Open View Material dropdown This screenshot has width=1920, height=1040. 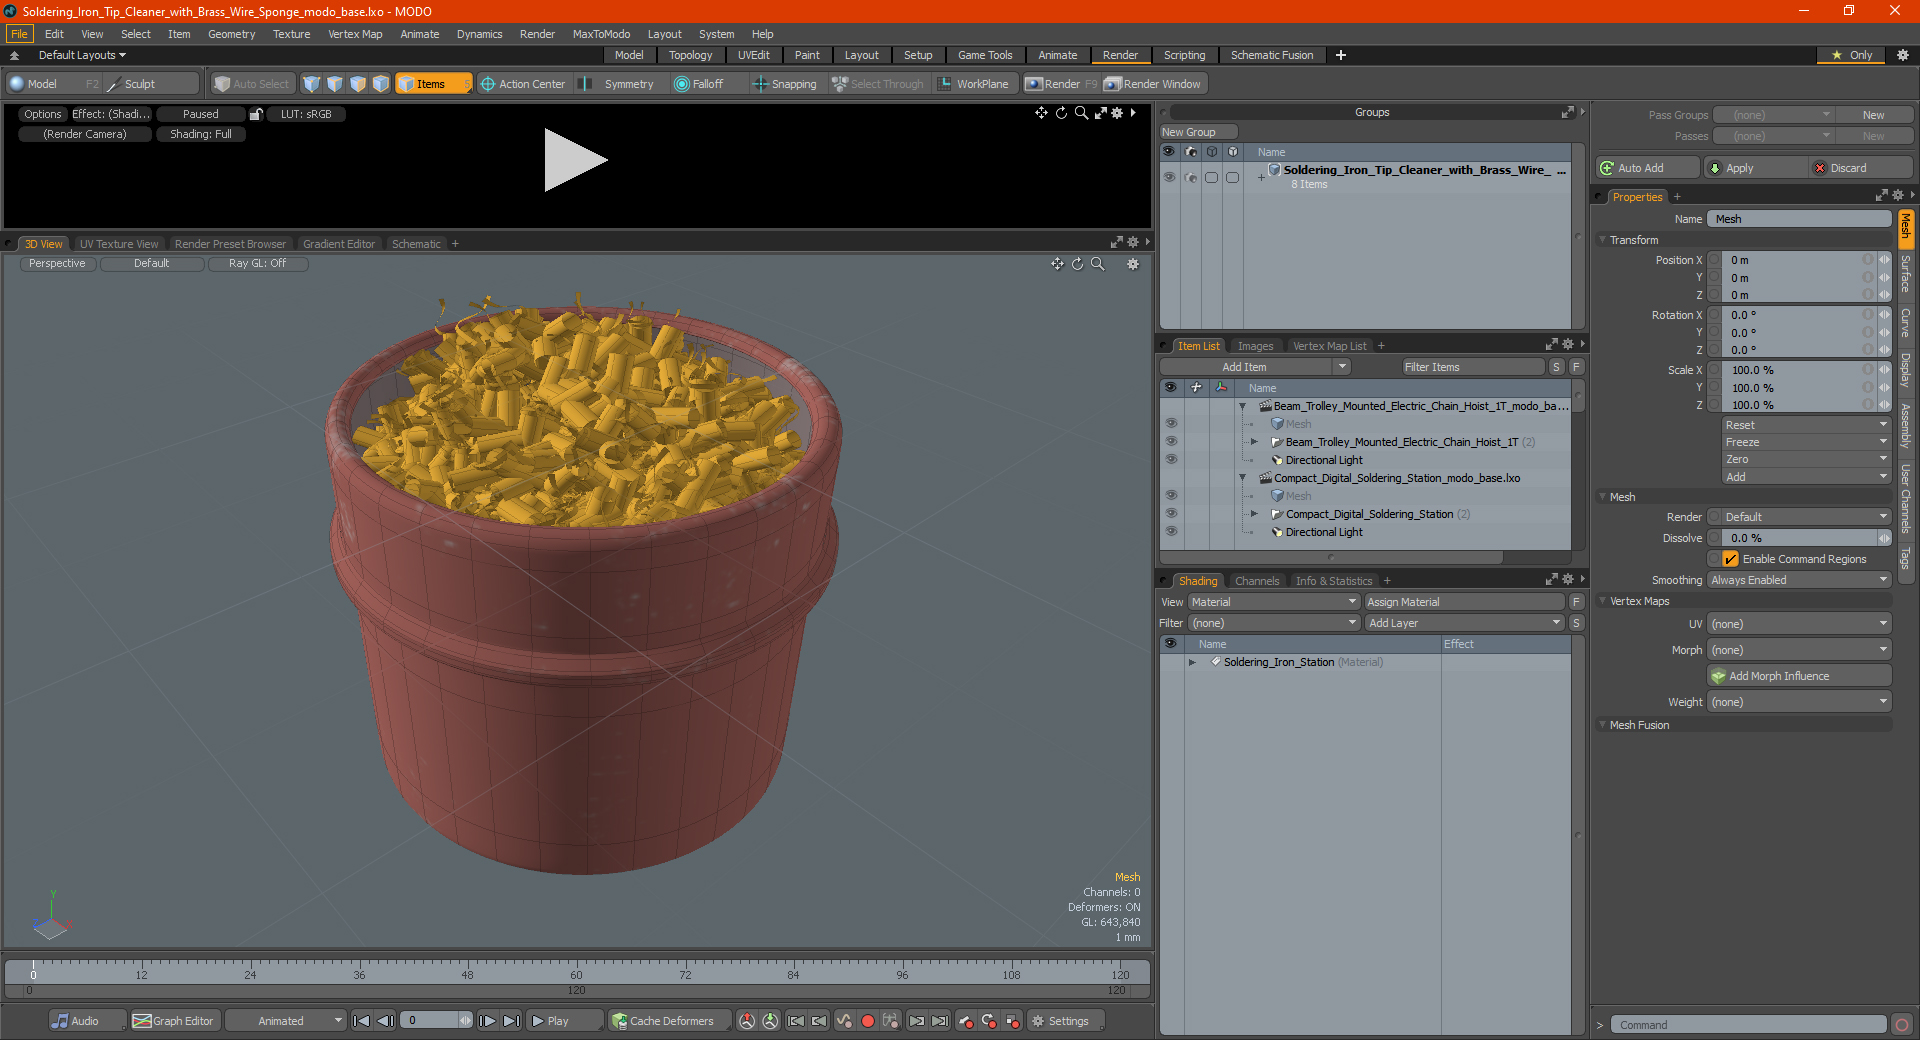1274,602
